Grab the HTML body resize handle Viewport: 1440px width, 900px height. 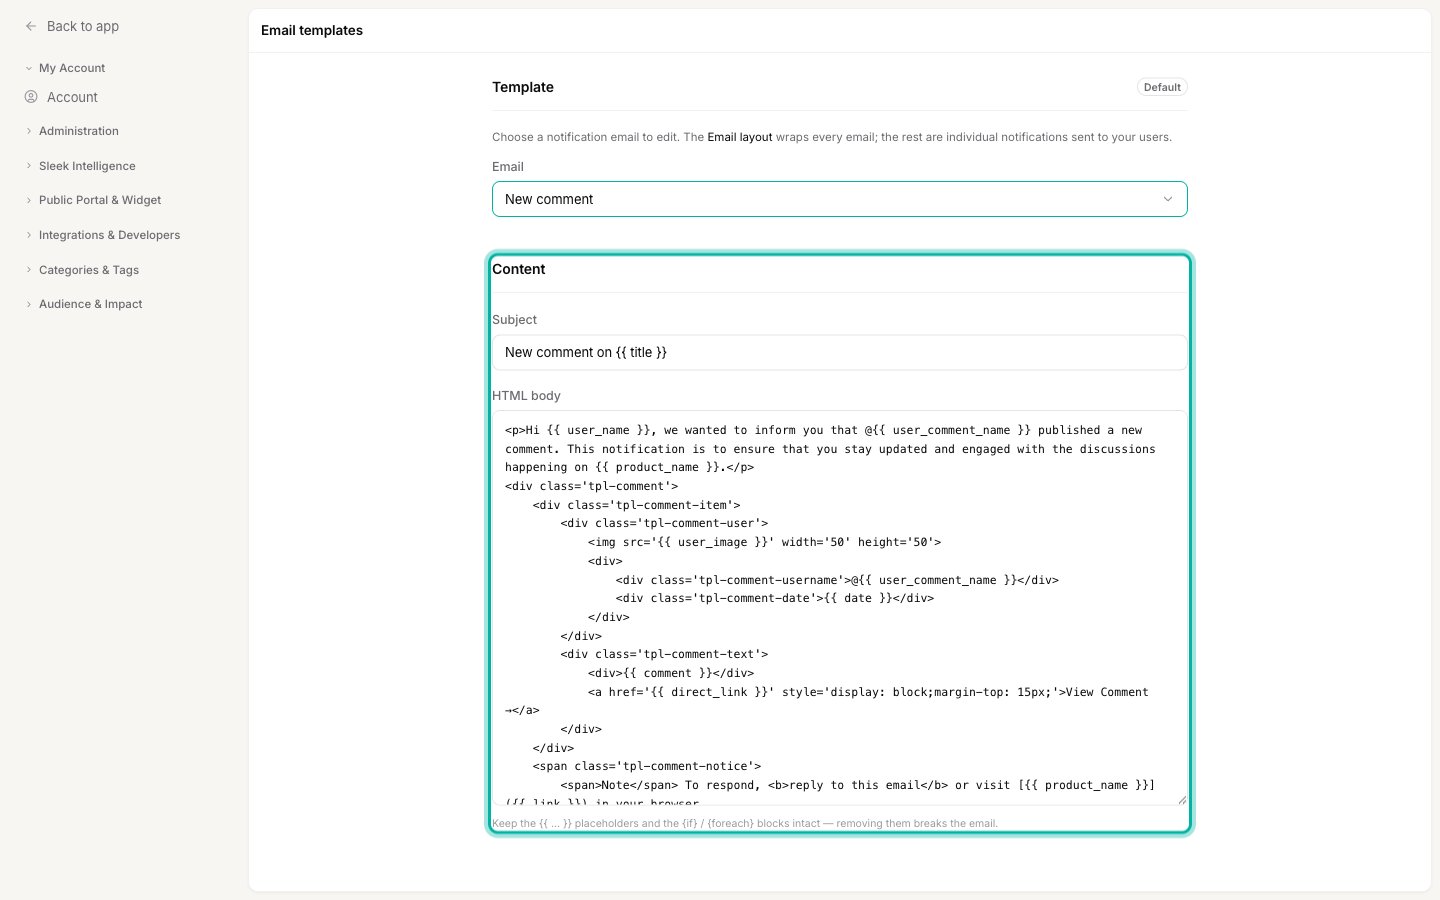1181,799
